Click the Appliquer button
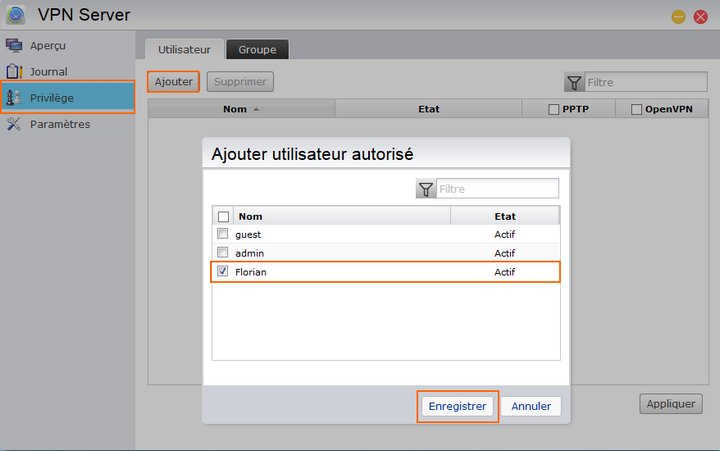Screen dimensions: 720x451 tap(671, 404)
